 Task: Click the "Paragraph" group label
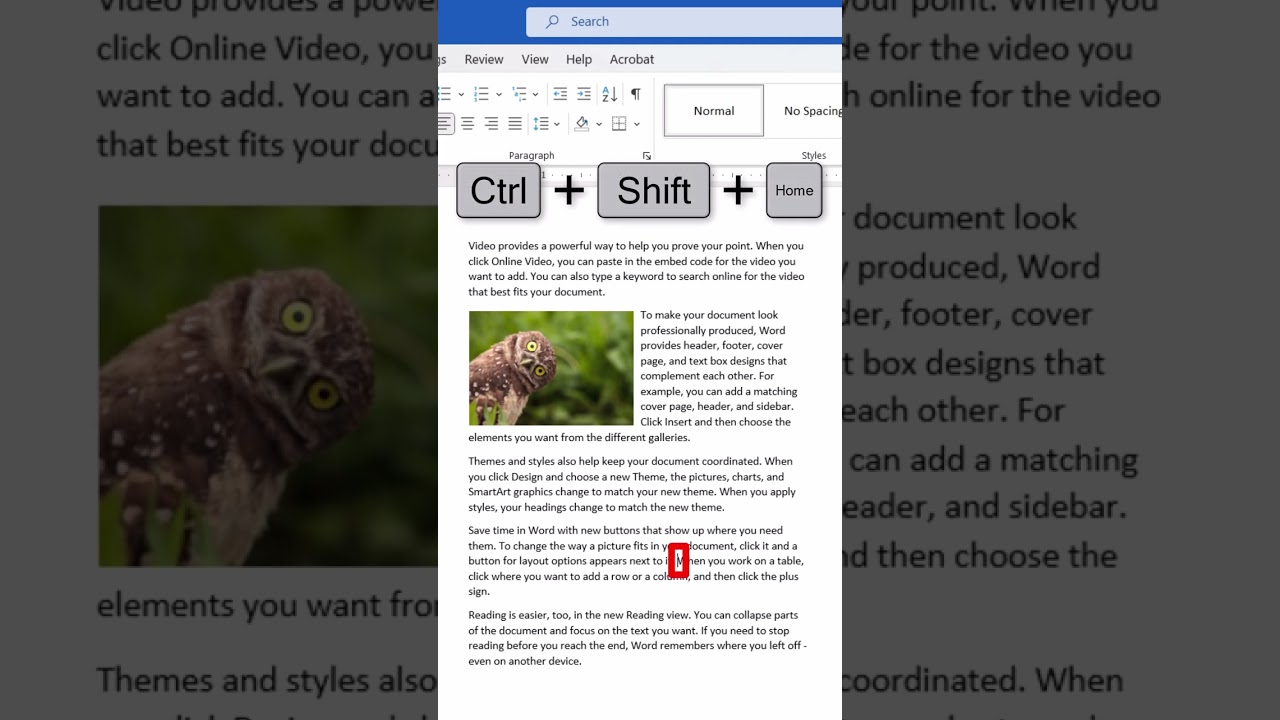(x=531, y=156)
